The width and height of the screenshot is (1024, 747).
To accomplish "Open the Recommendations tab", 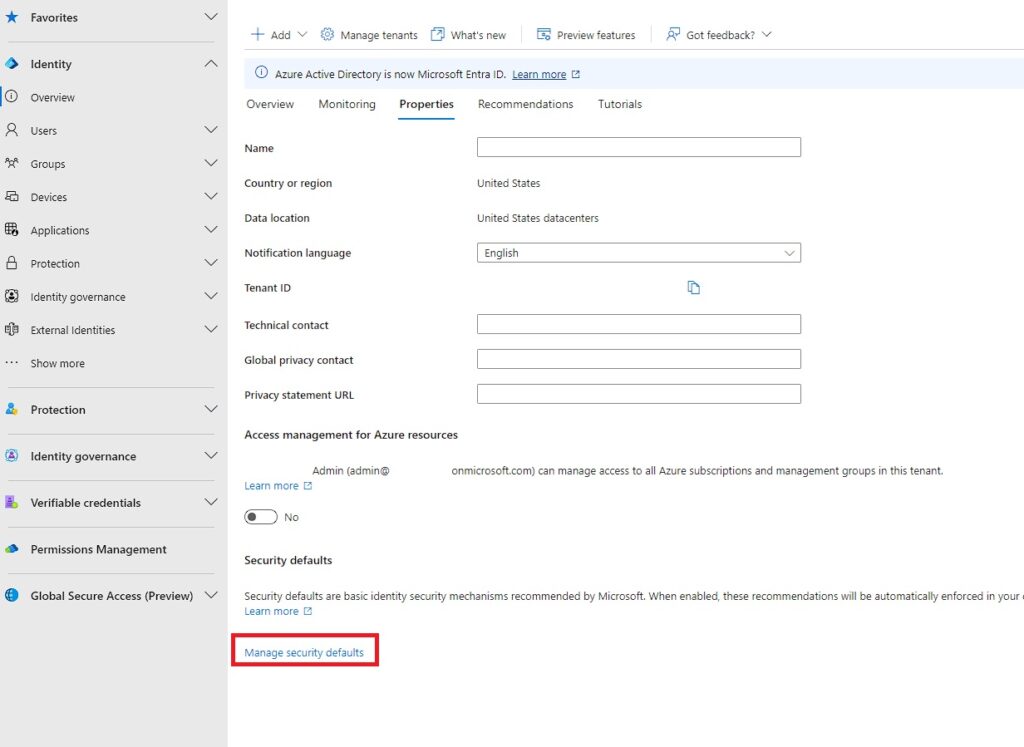I will point(526,104).
